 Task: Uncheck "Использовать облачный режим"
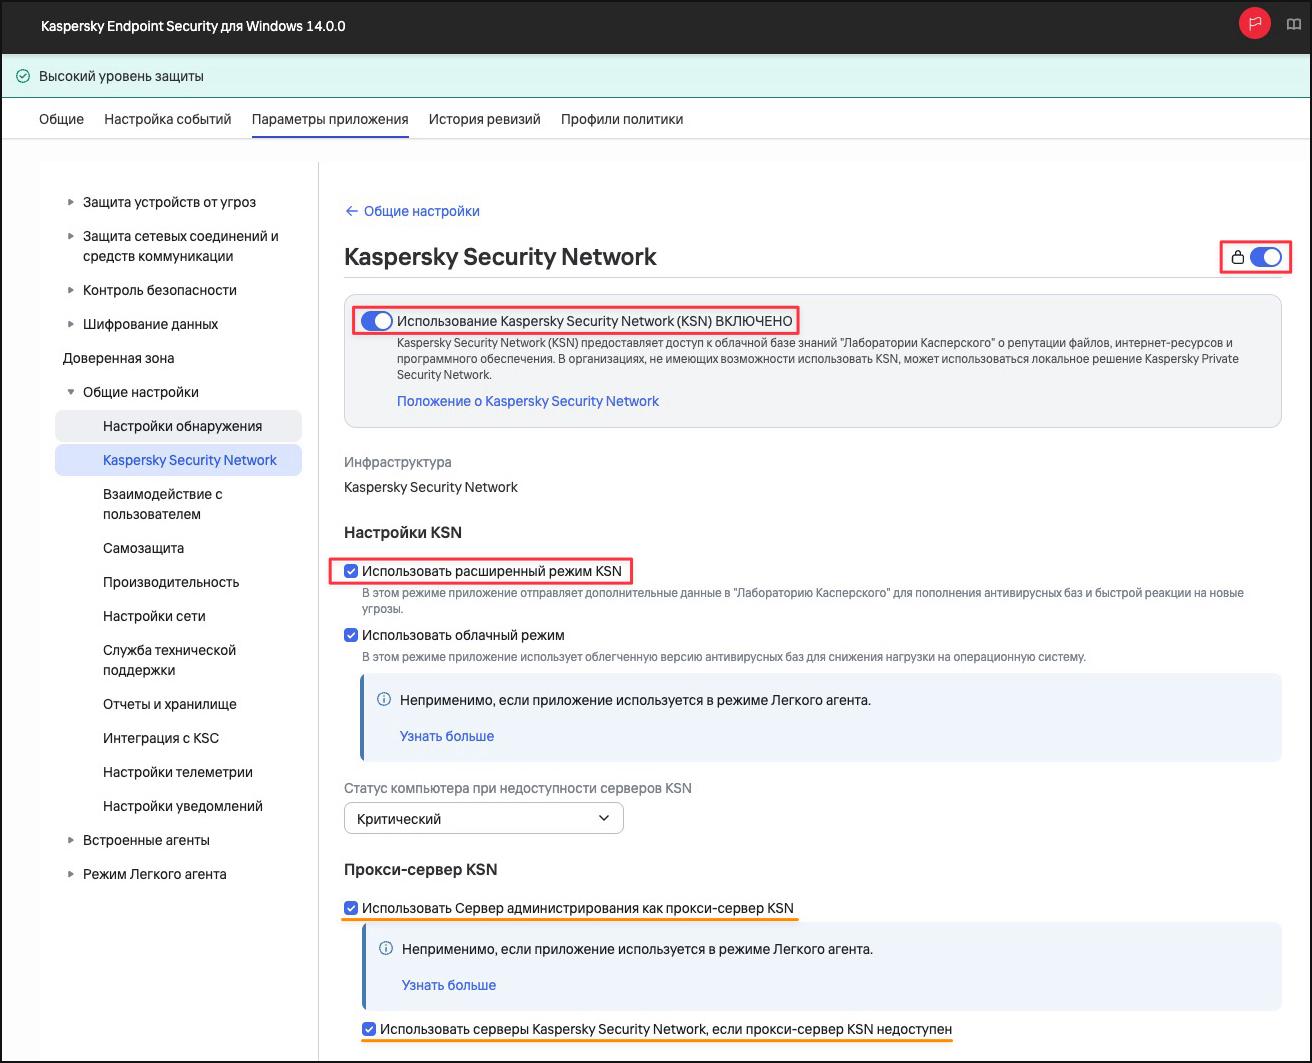click(351, 635)
